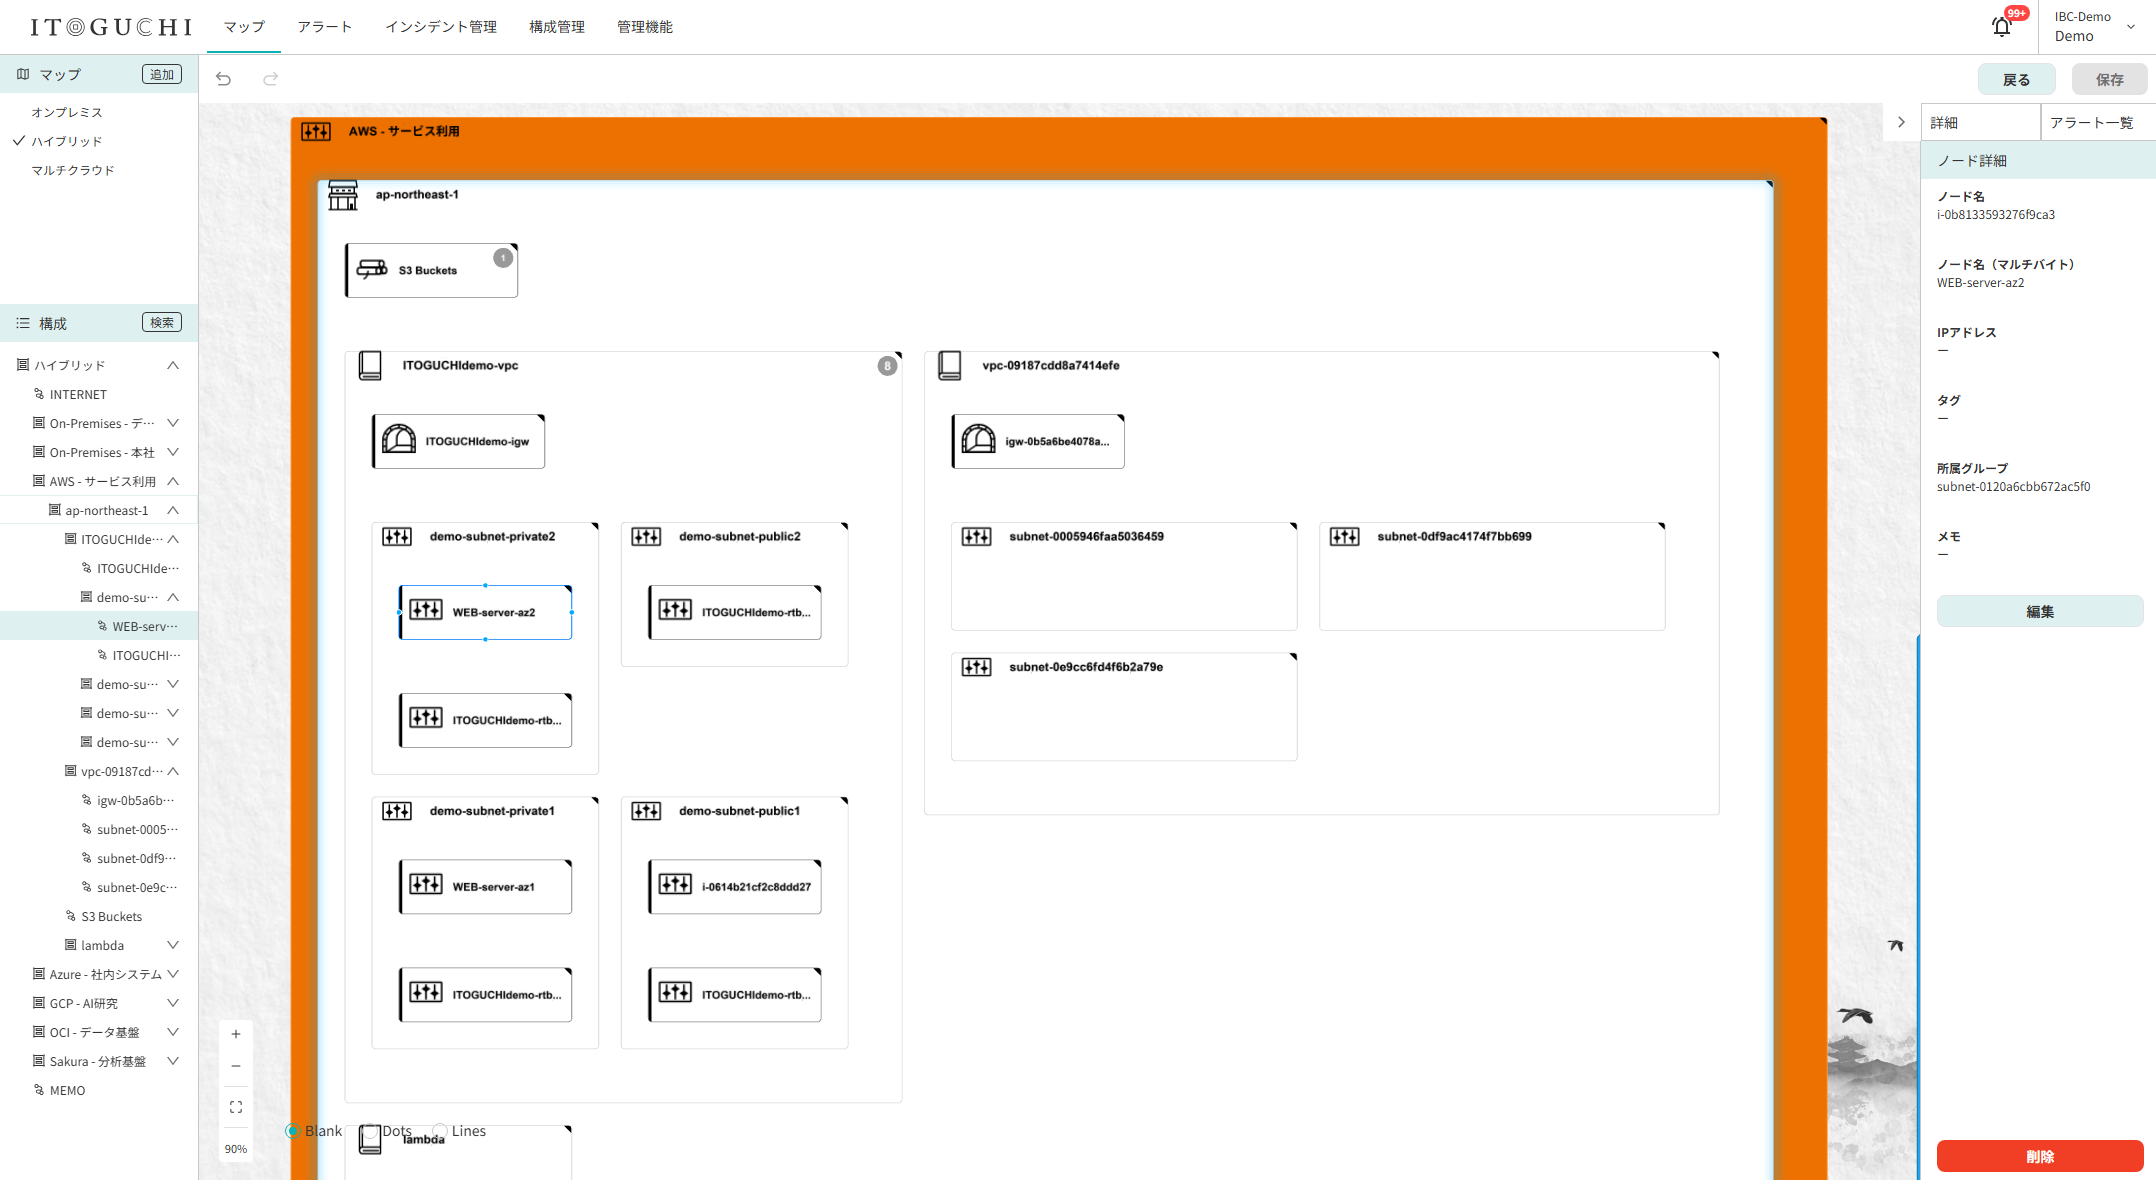
Task: Switch to the アラート一覧 tab
Action: [x=2091, y=122]
